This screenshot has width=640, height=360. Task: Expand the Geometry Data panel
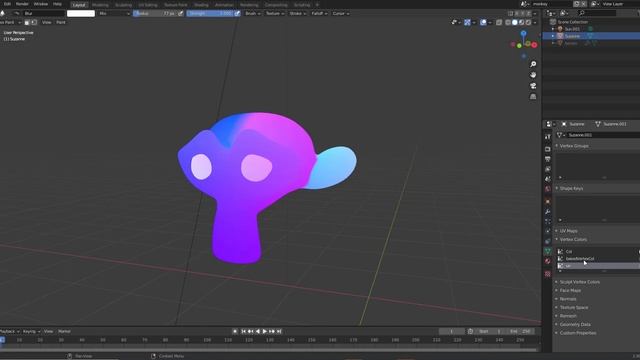pyautogui.click(x=575, y=324)
